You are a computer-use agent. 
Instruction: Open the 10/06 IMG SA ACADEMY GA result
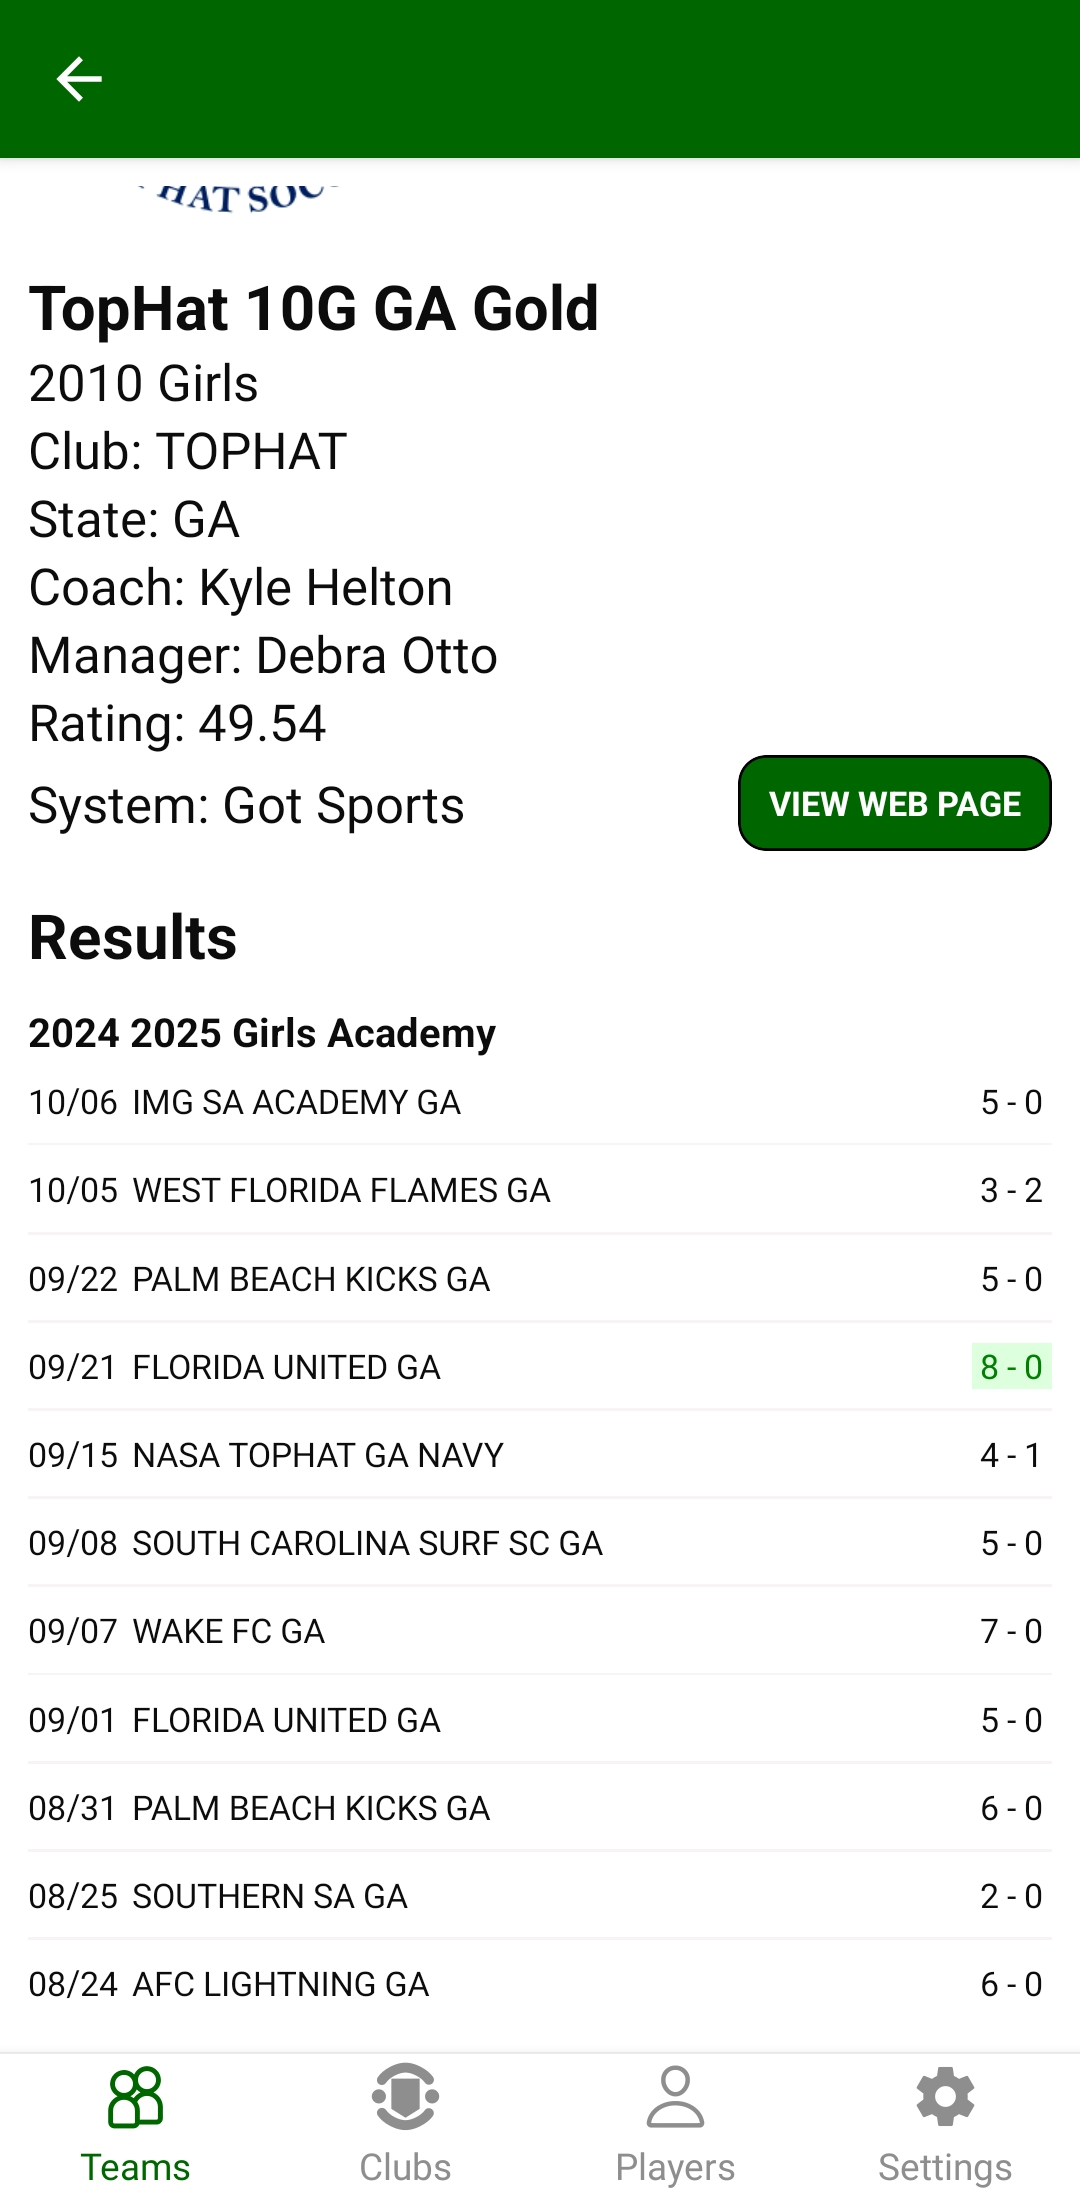tap(540, 1102)
